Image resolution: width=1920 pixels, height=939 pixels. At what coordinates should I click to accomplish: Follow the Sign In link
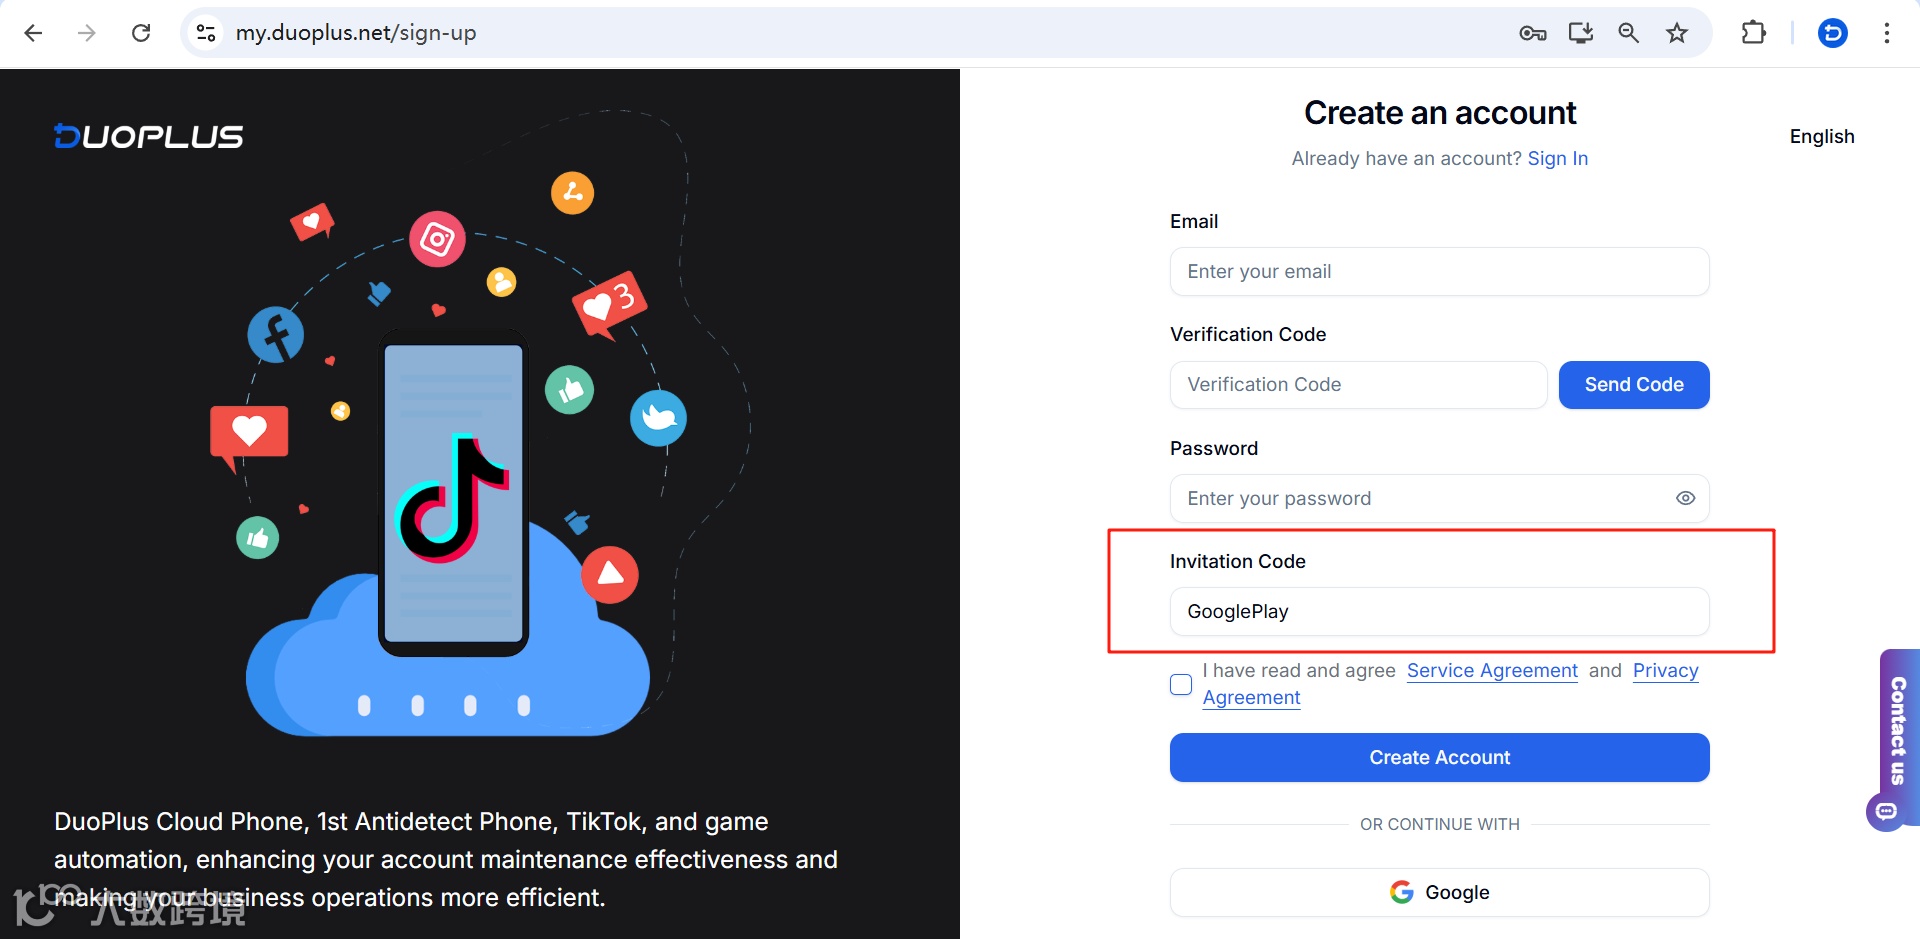pyautogui.click(x=1557, y=158)
